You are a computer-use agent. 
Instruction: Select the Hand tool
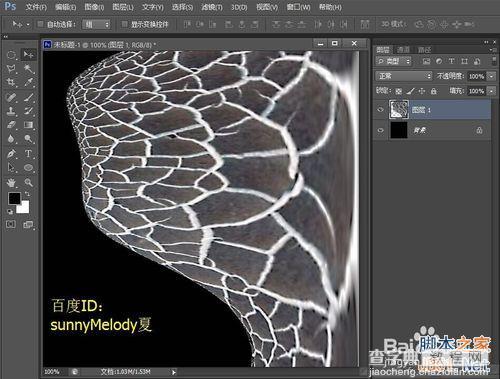[x=11, y=182]
